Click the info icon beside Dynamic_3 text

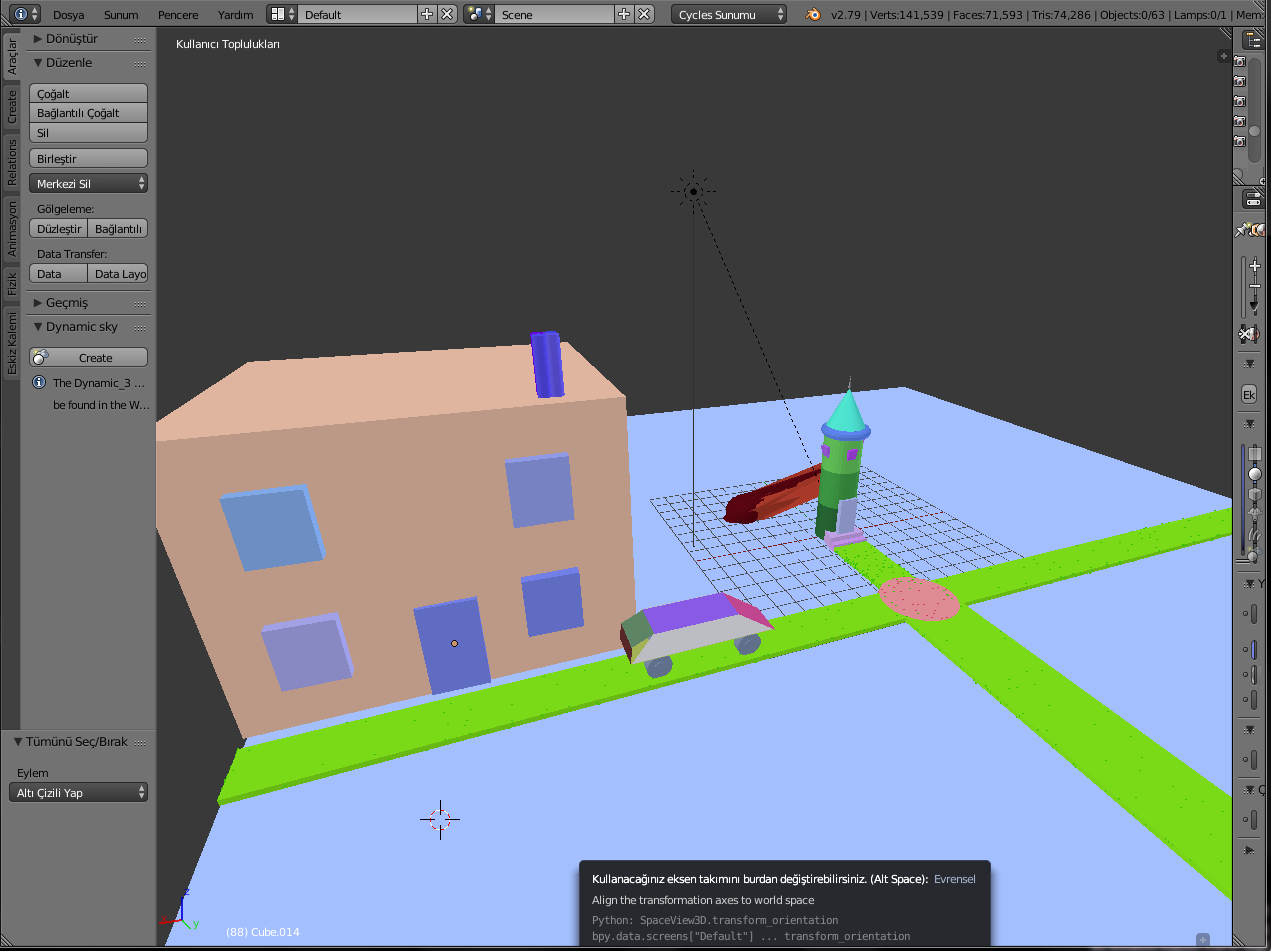pyautogui.click(x=38, y=382)
